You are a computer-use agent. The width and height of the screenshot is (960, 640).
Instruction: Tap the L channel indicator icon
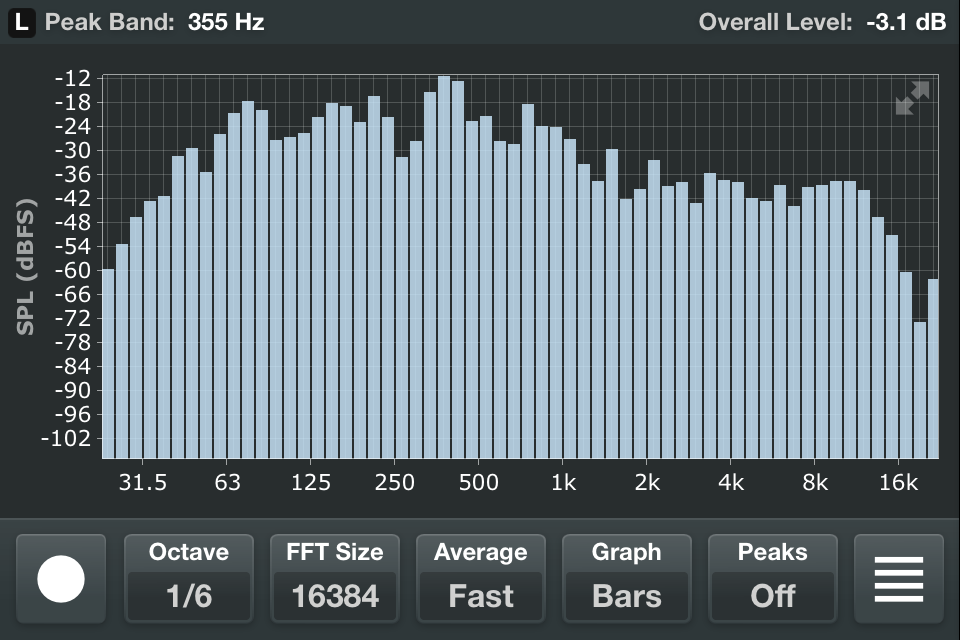point(22,22)
